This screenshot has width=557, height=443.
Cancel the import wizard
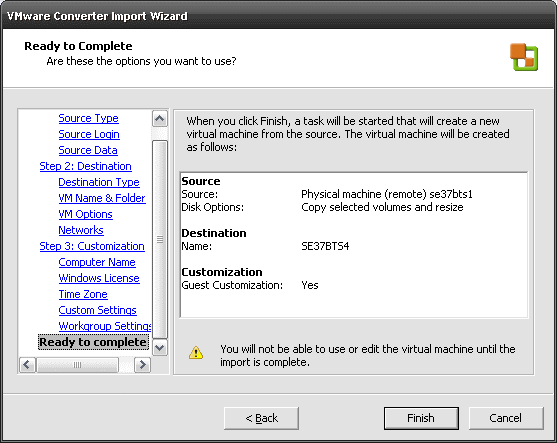pyautogui.click(x=506, y=418)
